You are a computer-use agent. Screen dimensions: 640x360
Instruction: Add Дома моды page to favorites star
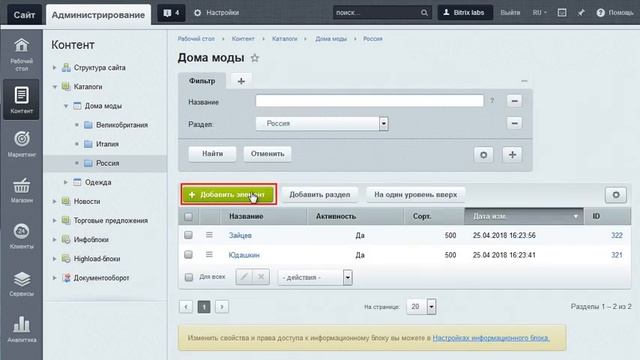point(255,58)
